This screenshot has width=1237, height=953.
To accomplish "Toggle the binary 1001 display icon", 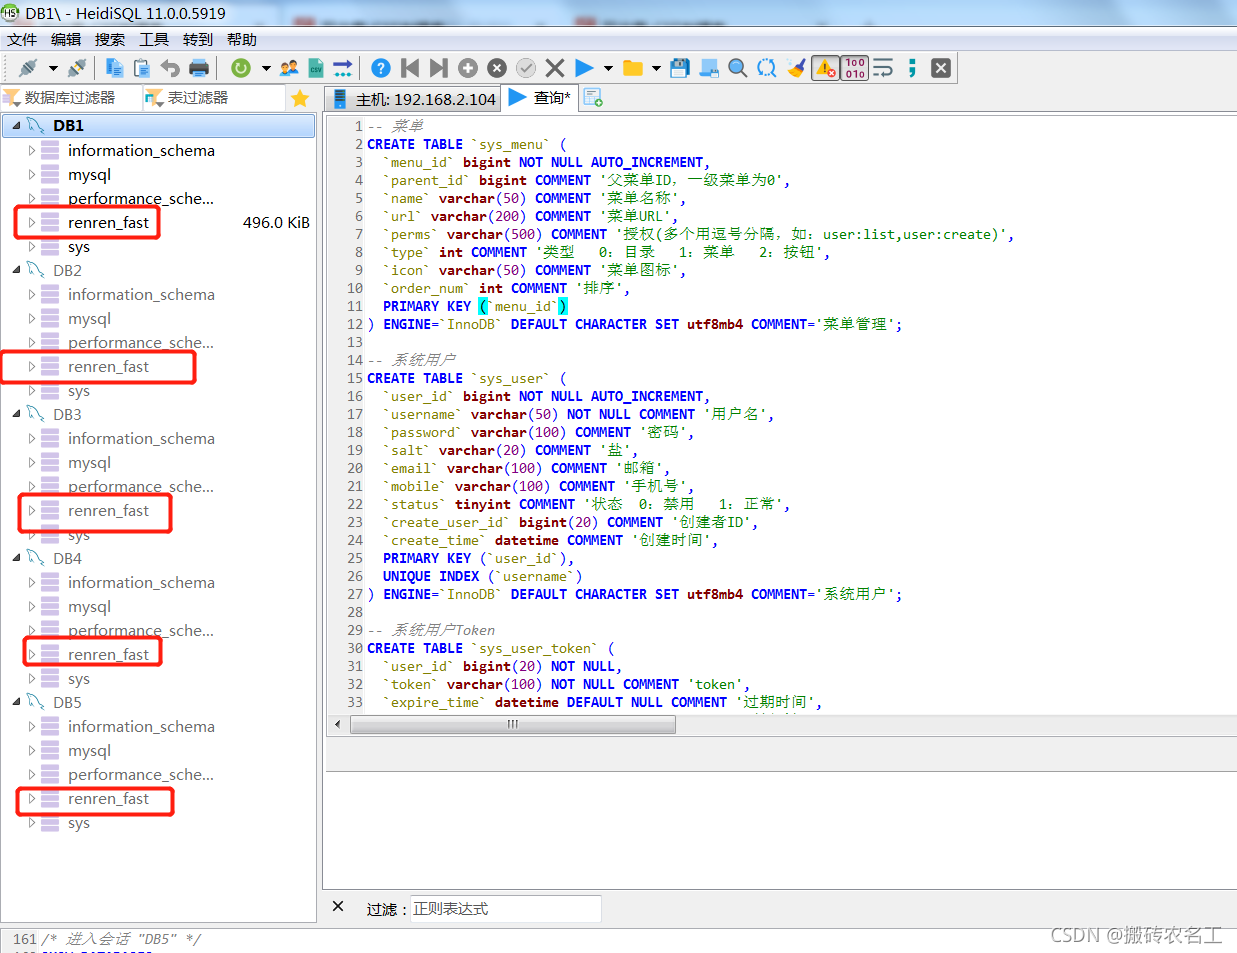I will click(855, 68).
